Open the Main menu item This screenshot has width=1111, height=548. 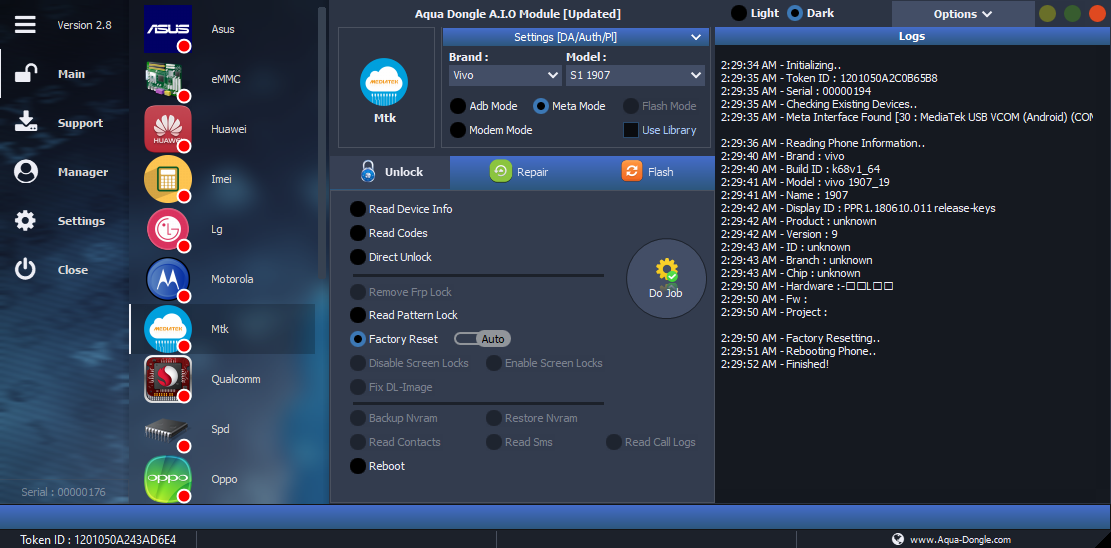click(x=72, y=74)
